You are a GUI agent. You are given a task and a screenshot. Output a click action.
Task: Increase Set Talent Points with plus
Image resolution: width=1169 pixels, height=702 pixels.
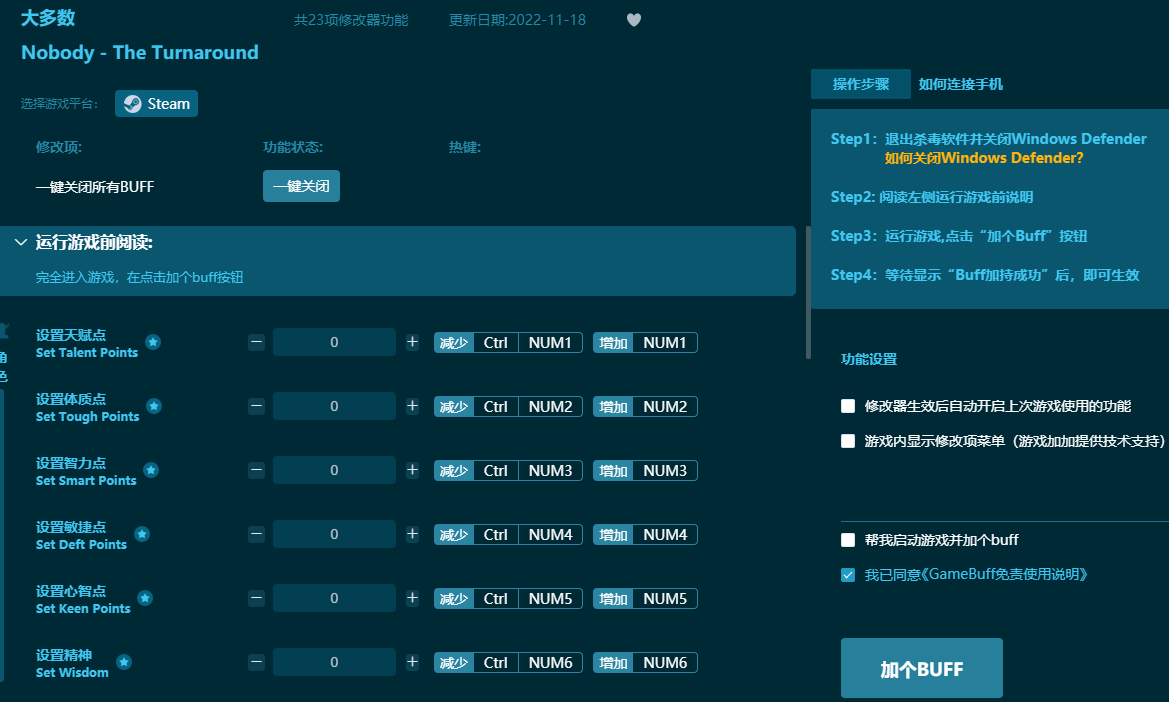tap(412, 342)
